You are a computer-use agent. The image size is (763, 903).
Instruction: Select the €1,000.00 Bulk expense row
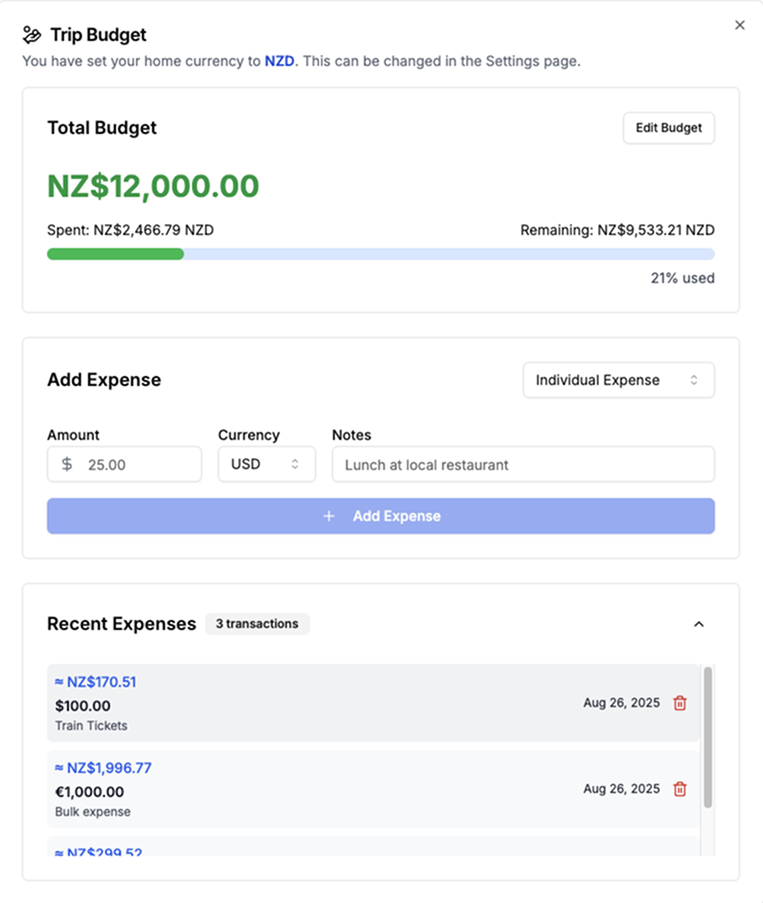tap(300, 789)
